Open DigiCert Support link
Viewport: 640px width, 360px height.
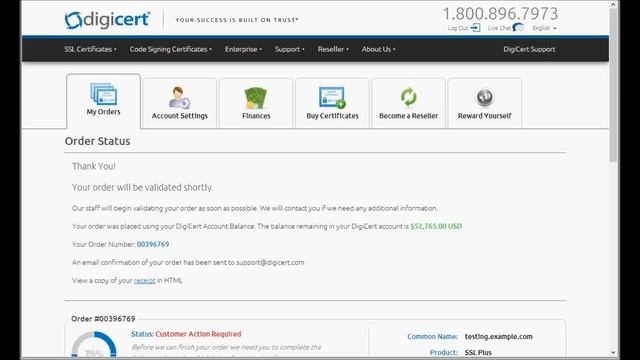[529, 49]
